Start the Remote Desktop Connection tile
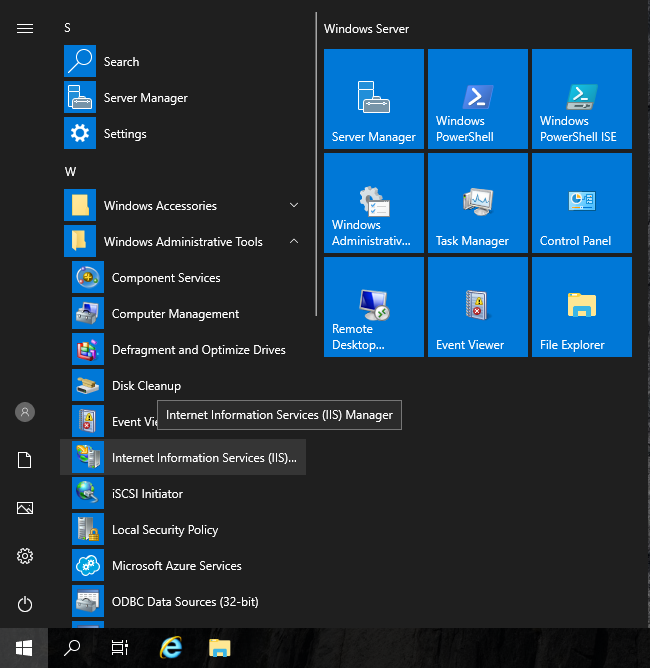650x668 pixels. tap(374, 307)
